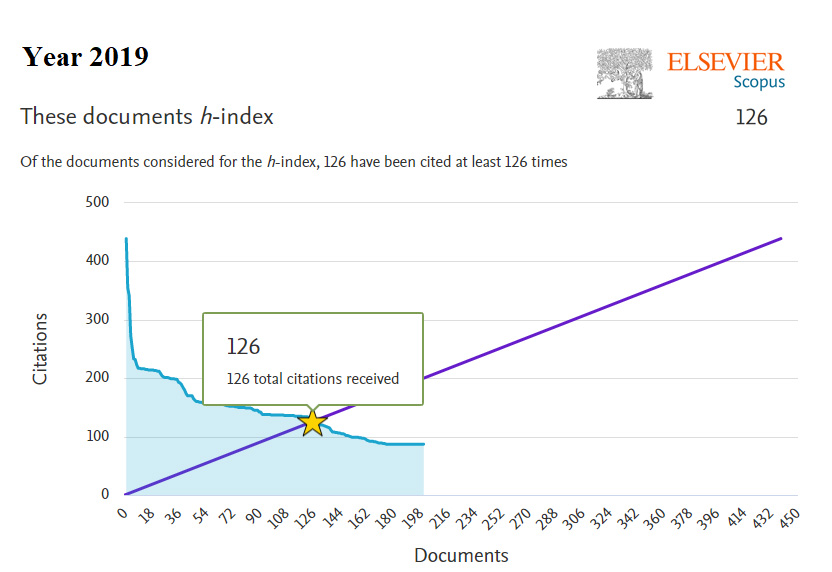The height and width of the screenshot is (572, 832).
Task: Click the orange ELSEVIER wordmark
Action: tap(726, 62)
